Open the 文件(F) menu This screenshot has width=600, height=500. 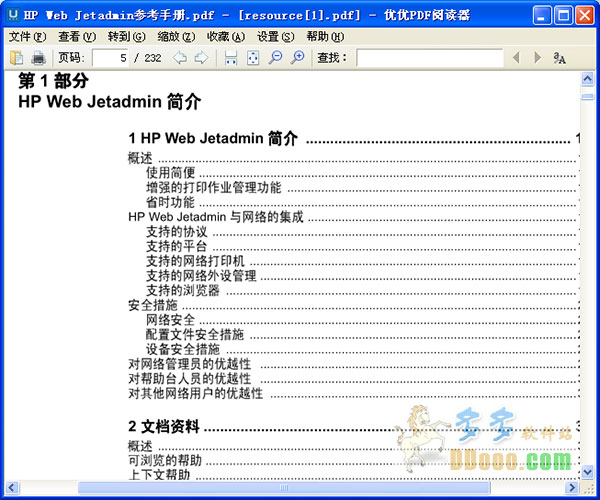[x=27, y=37]
